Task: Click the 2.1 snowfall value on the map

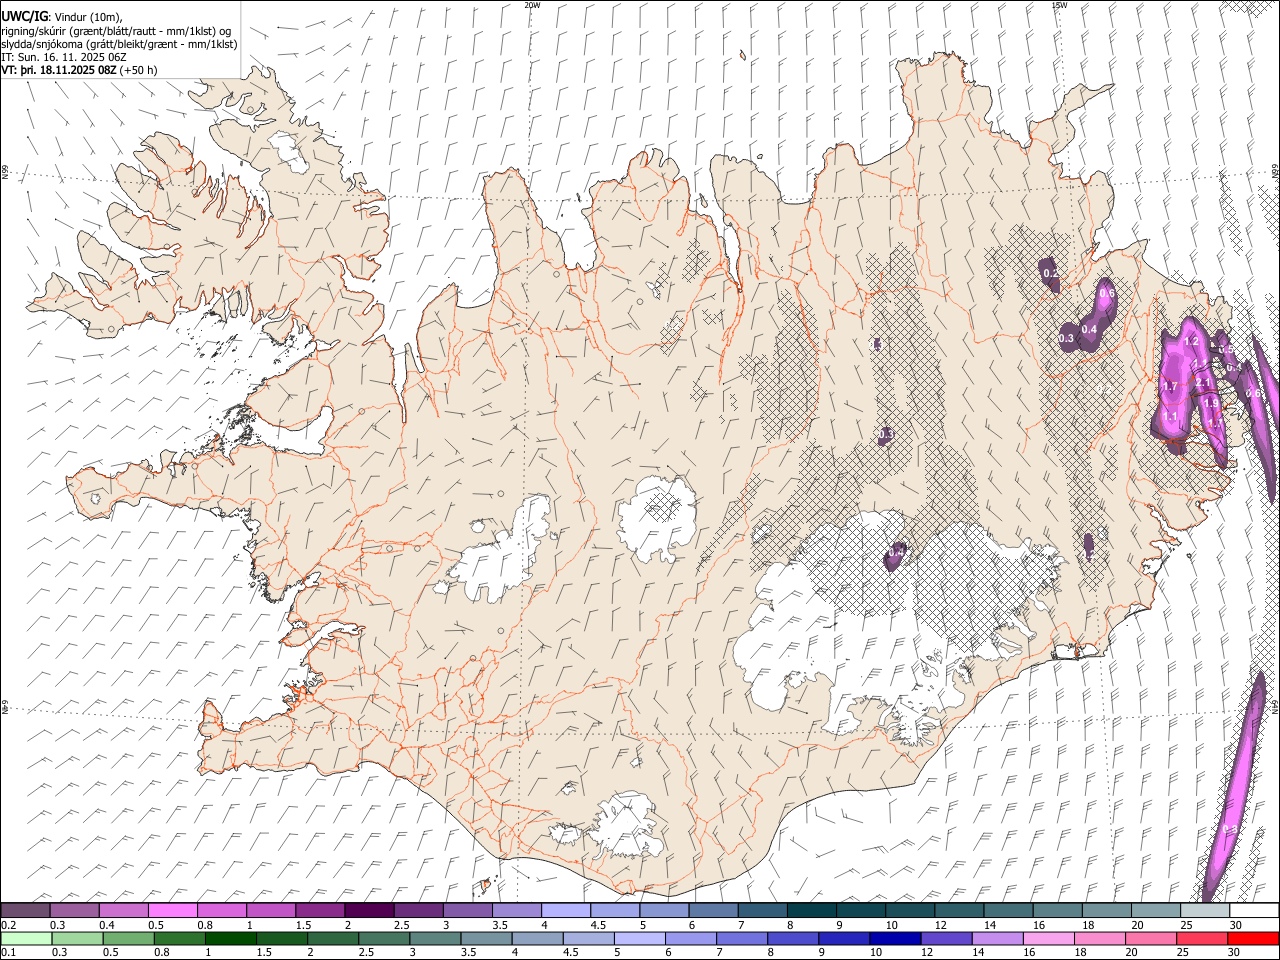Action: click(x=1203, y=382)
